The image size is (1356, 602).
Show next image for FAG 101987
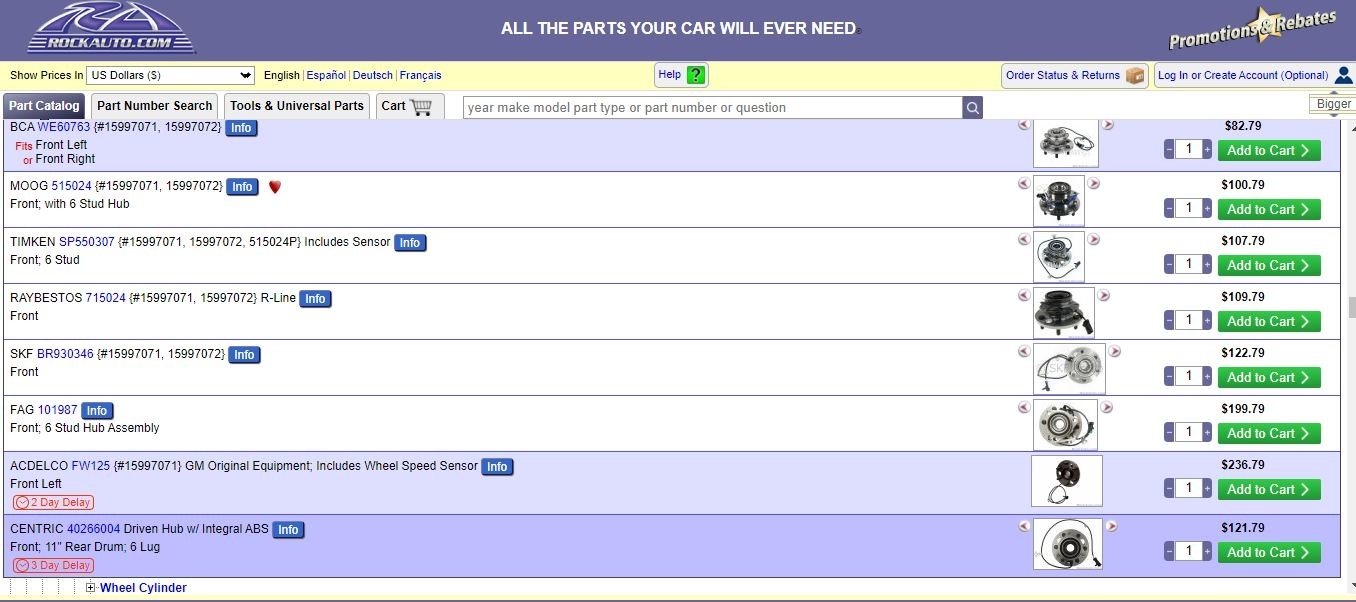tap(1106, 407)
